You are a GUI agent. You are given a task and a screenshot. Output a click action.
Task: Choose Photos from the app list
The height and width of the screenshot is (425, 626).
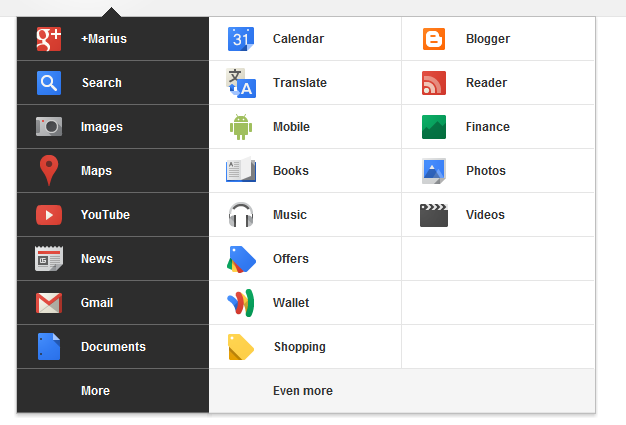498,171
